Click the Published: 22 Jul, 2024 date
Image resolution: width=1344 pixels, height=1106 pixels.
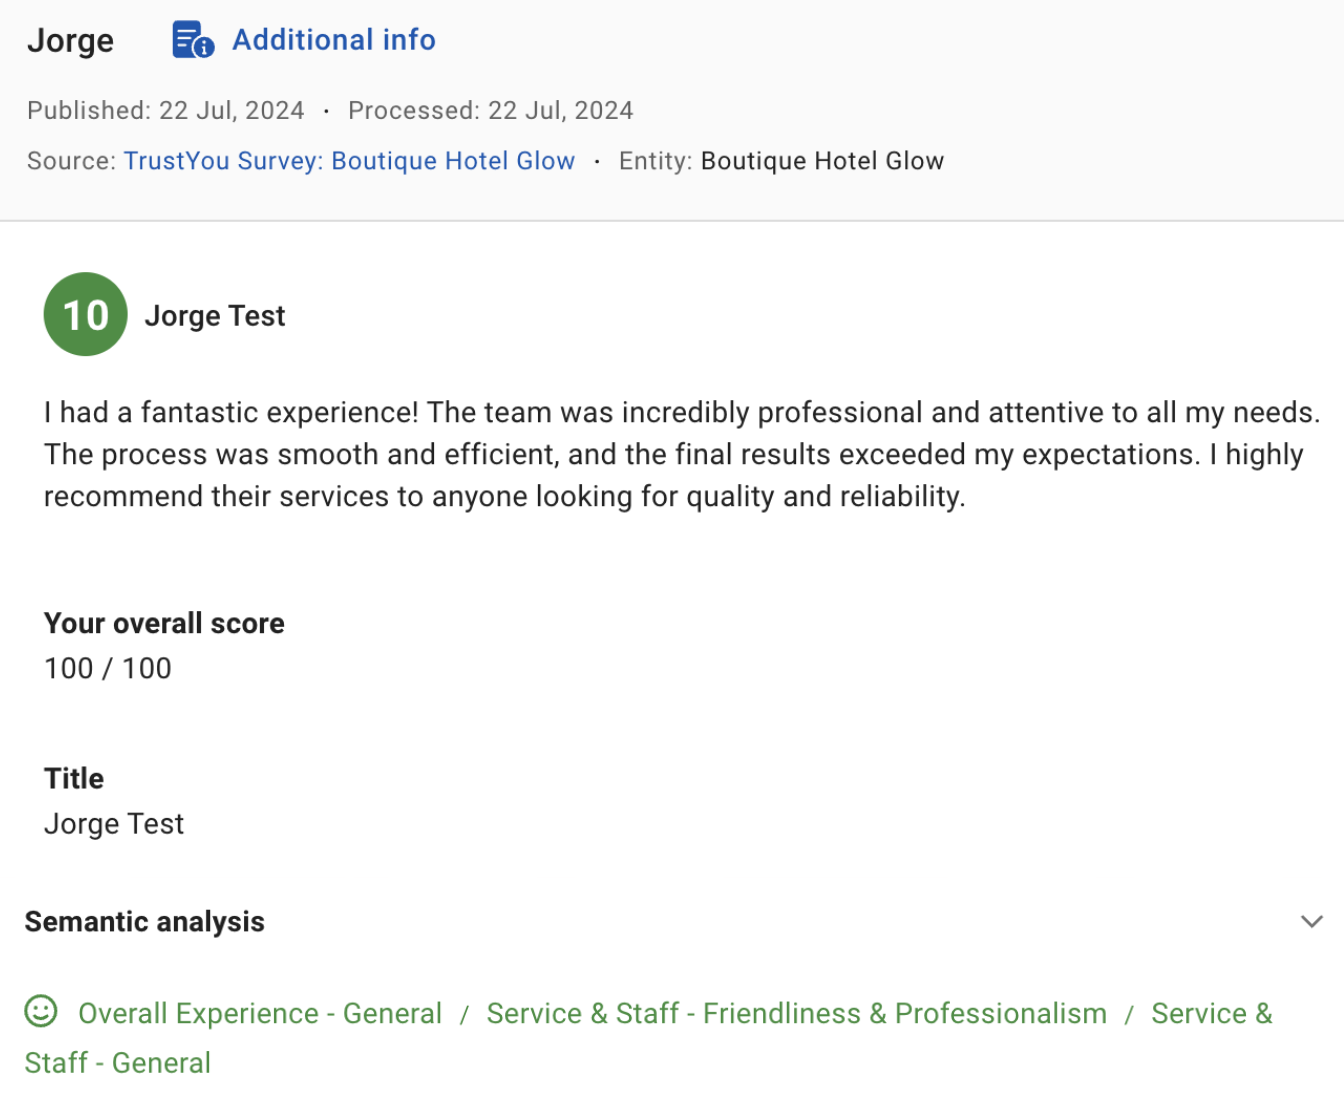click(166, 110)
